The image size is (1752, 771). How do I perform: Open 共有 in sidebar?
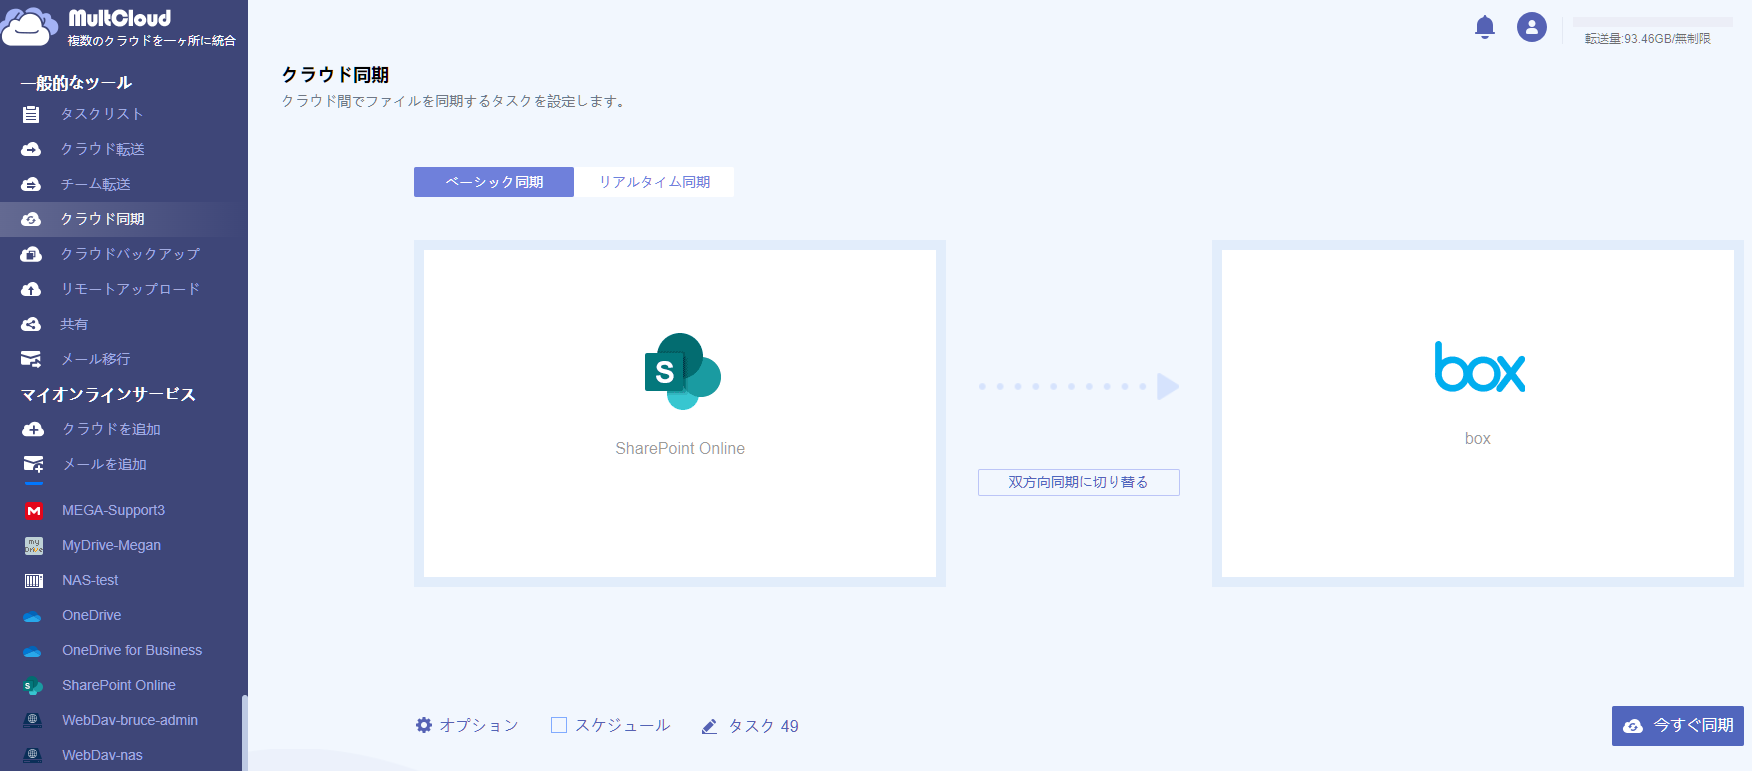[74, 324]
